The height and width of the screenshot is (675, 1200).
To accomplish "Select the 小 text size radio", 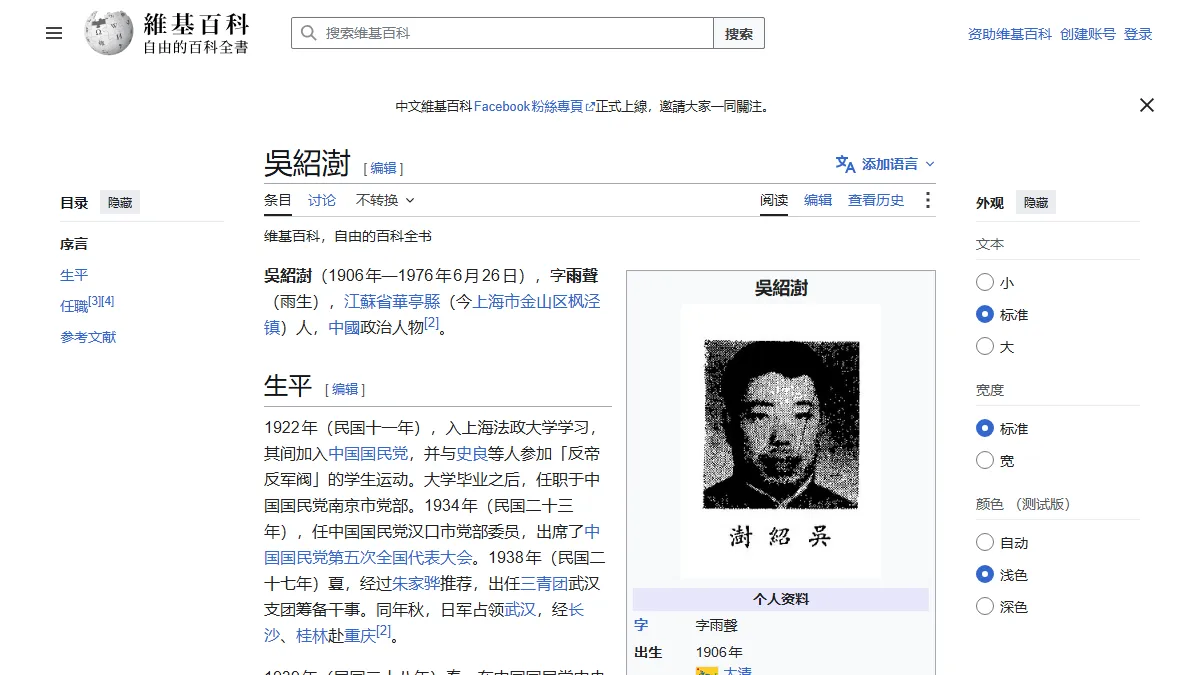I will [985, 283].
